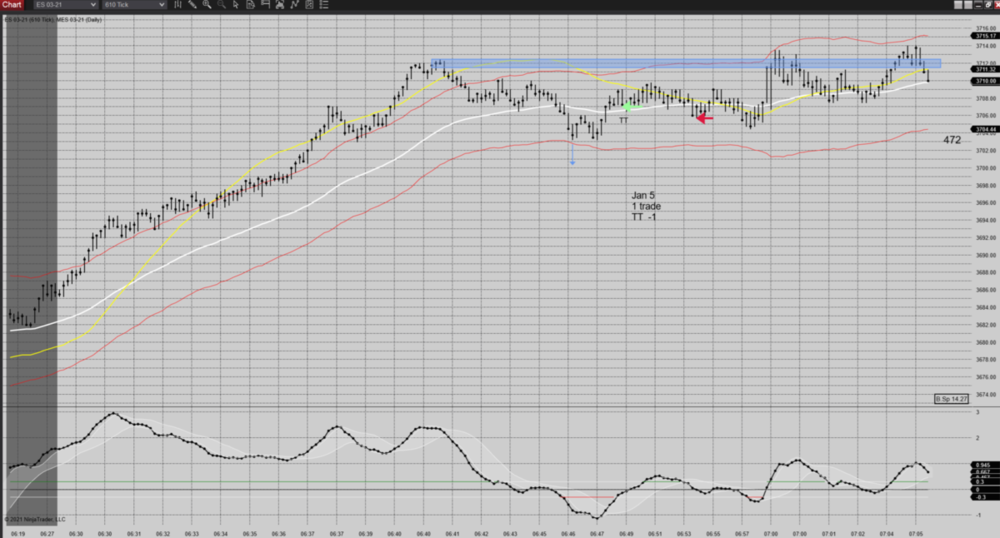The image size is (1000, 538).
Task: Open the chart style bar type icon
Action: 178,5
